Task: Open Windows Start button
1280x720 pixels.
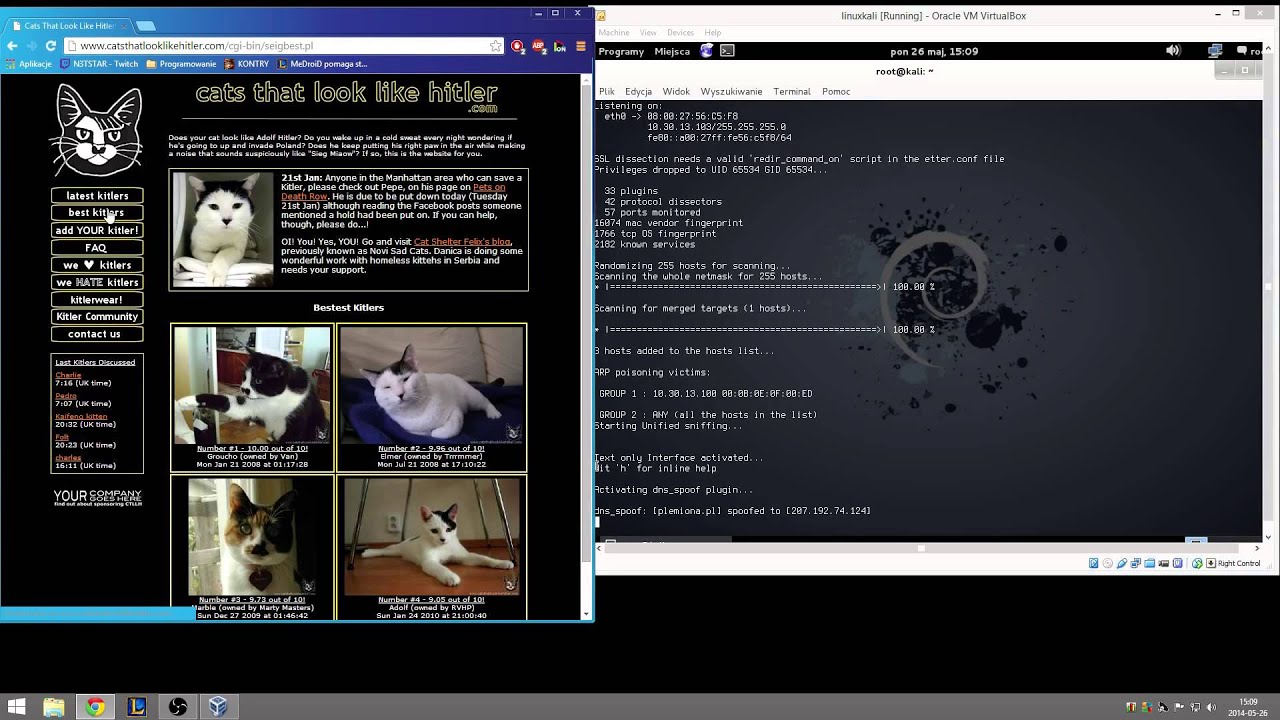Action: (16, 707)
